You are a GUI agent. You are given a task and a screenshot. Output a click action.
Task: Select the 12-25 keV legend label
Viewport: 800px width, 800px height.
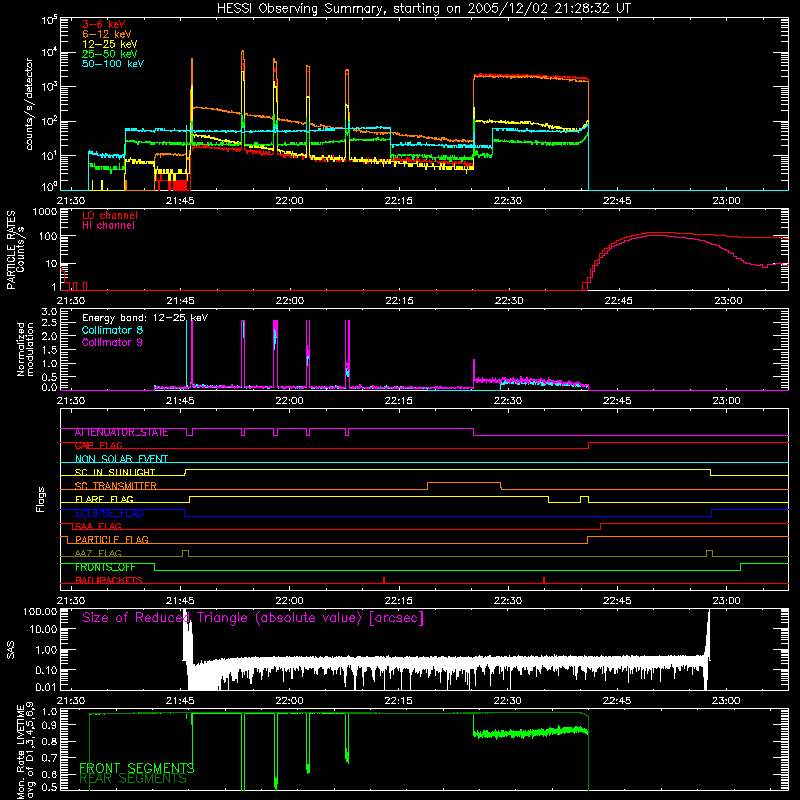coord(110,44)
